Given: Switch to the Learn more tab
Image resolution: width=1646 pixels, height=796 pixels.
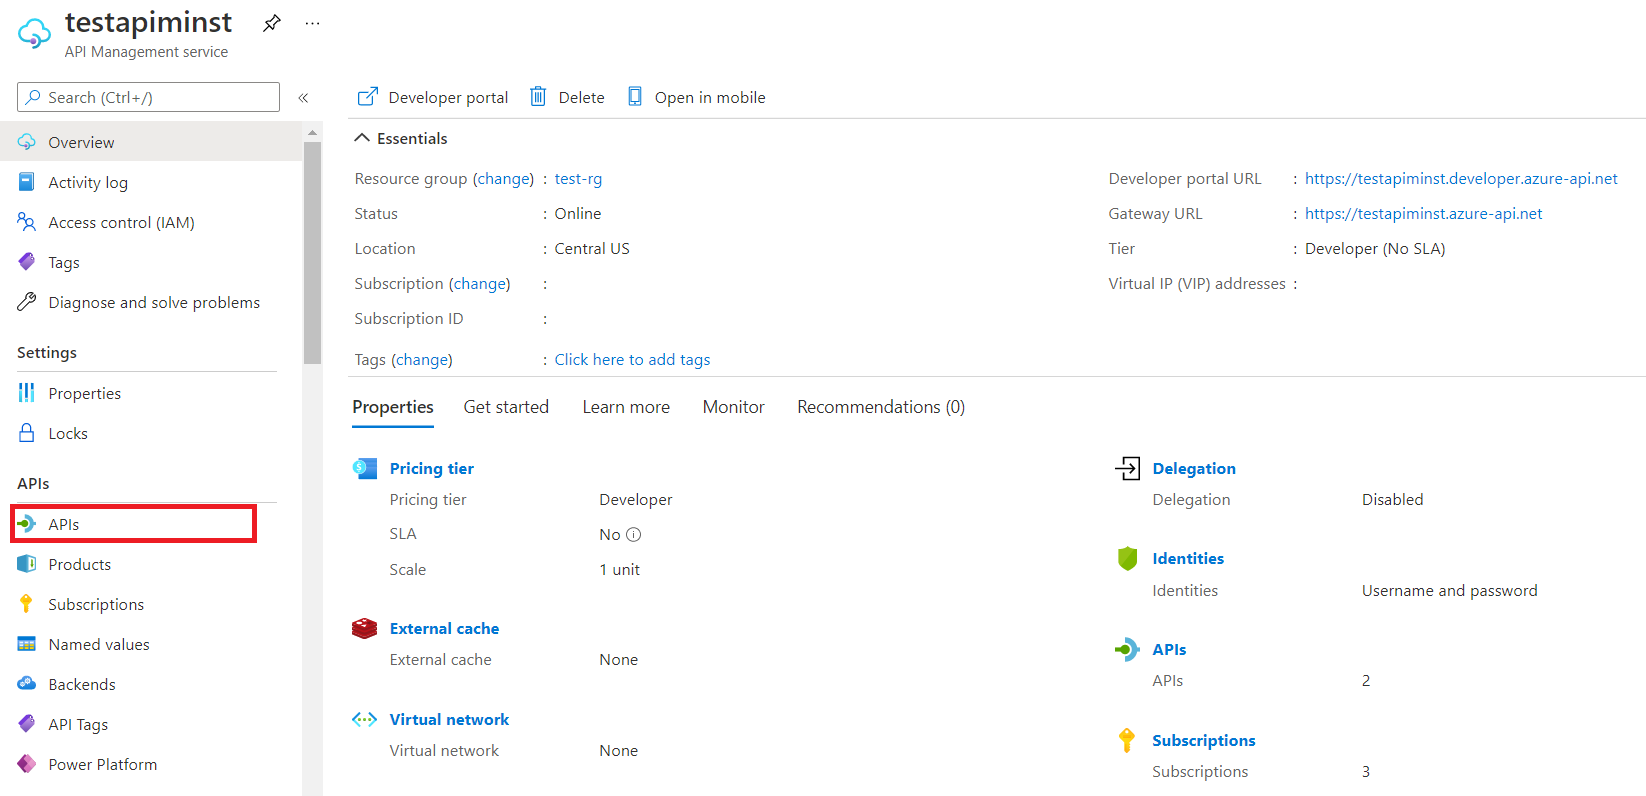Looking at the screenshot, I should [626, 407].
